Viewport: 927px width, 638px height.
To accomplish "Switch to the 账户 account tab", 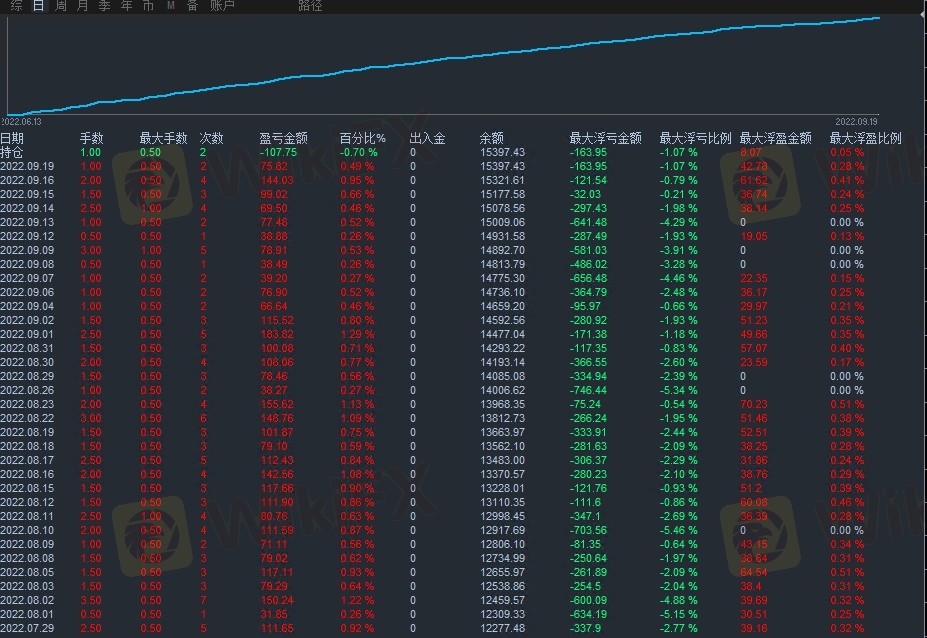I will pyautogui.click(x=222, y=6).
